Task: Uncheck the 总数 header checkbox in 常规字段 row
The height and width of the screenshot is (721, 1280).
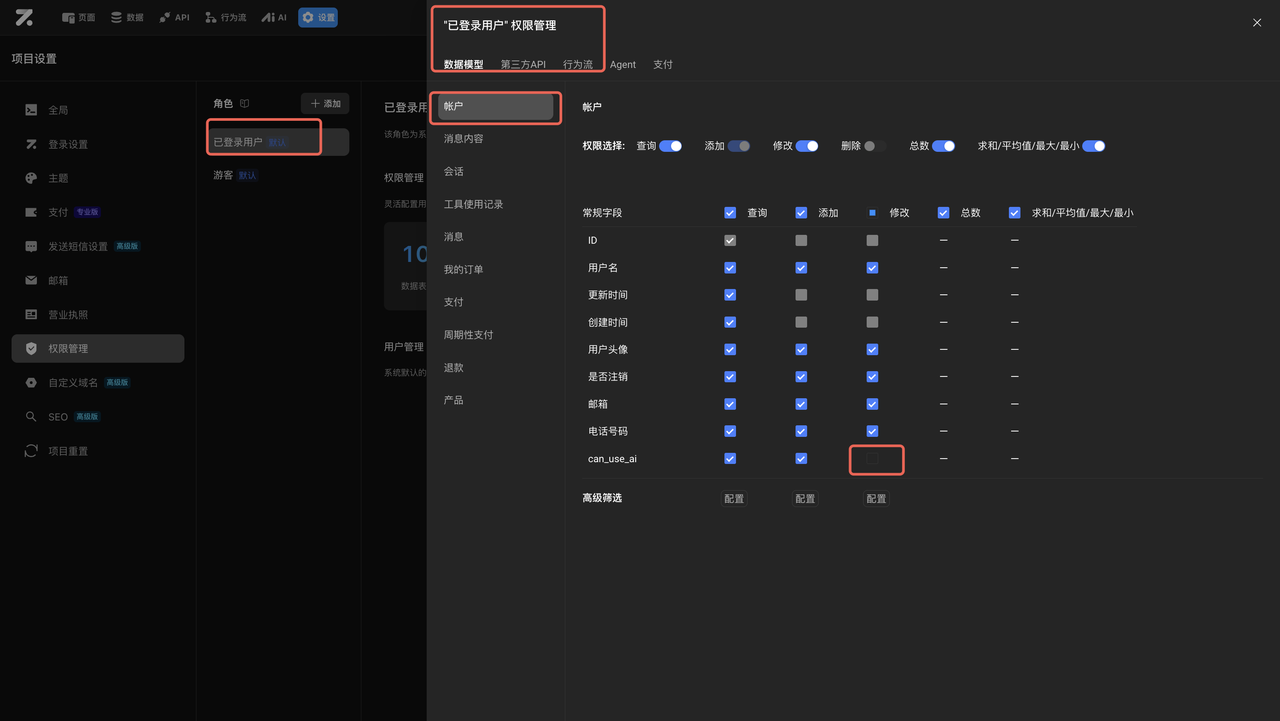Action: (943, 213)
